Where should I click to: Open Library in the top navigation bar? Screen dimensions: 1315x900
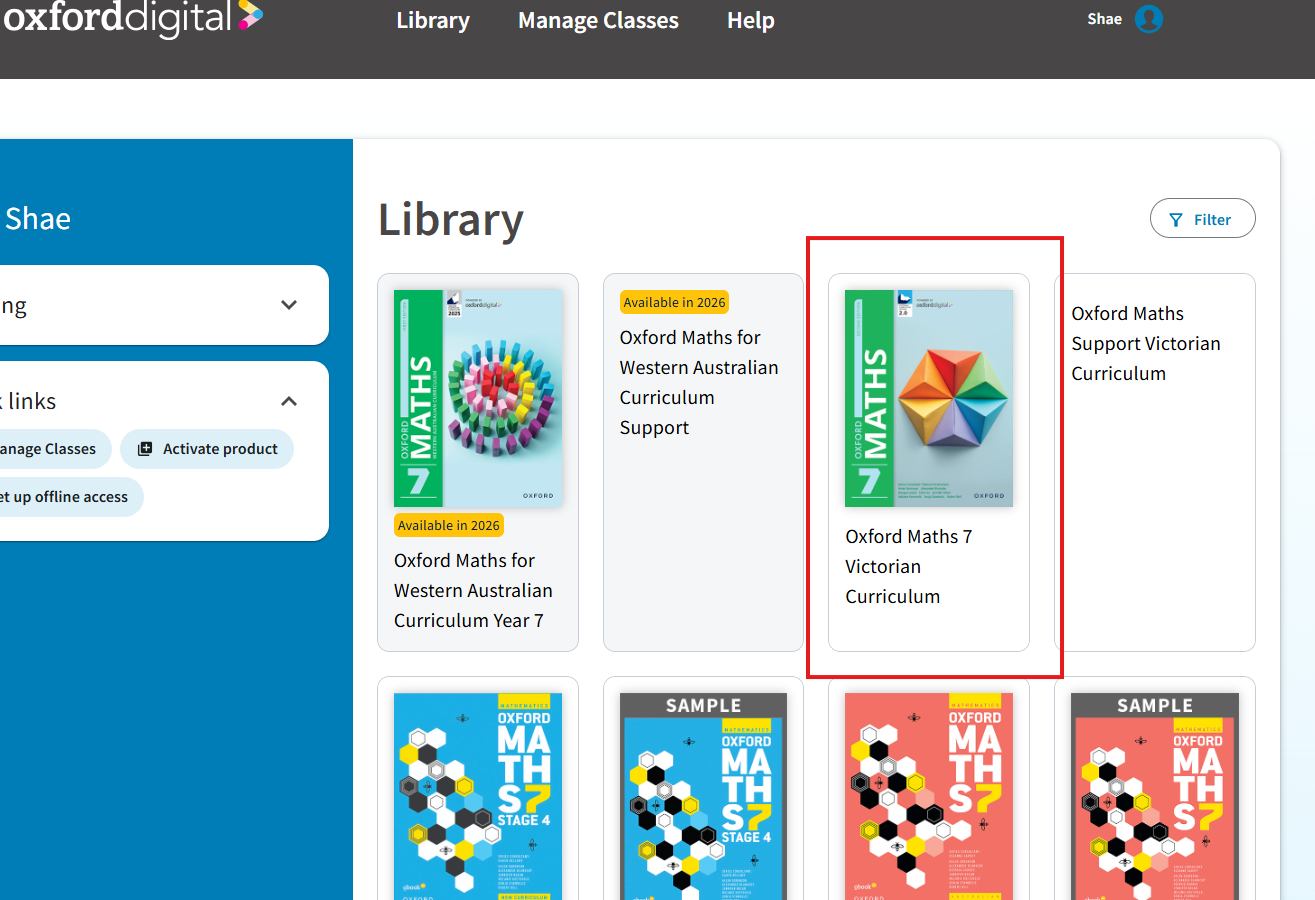click(x=433, y=20)
